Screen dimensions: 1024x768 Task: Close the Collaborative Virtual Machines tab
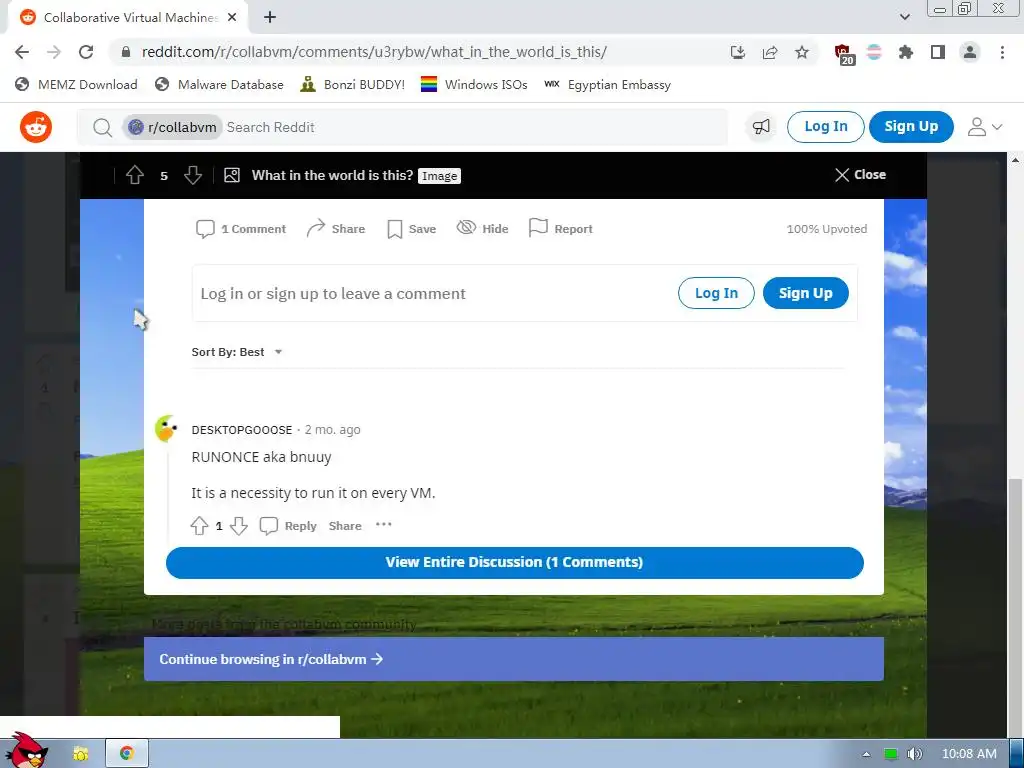[x=232, y=18]
